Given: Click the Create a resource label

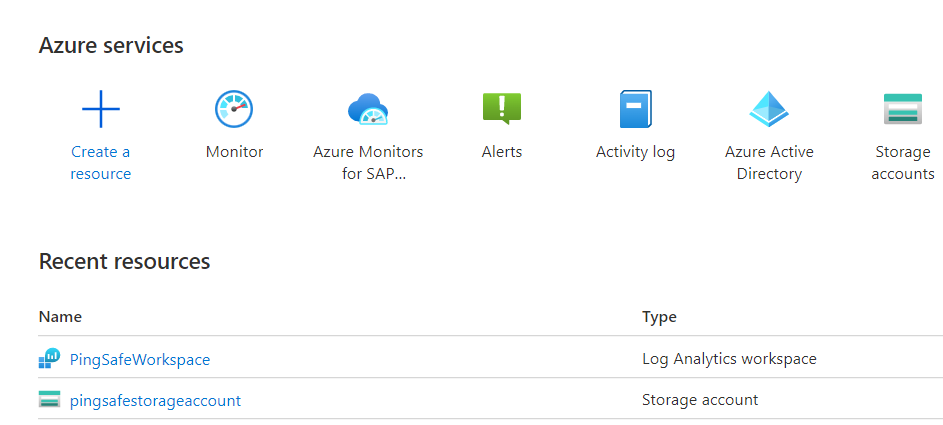Looking at the screenshot, I should click(100, 163).
